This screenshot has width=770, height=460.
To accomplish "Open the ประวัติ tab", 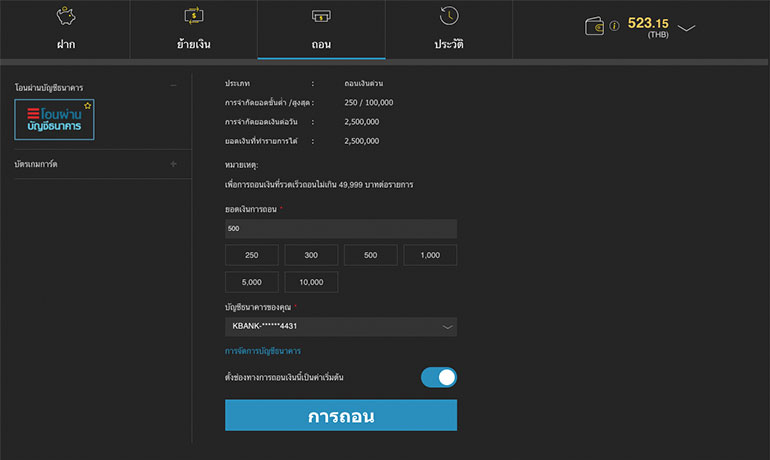I will click(449, 29).
